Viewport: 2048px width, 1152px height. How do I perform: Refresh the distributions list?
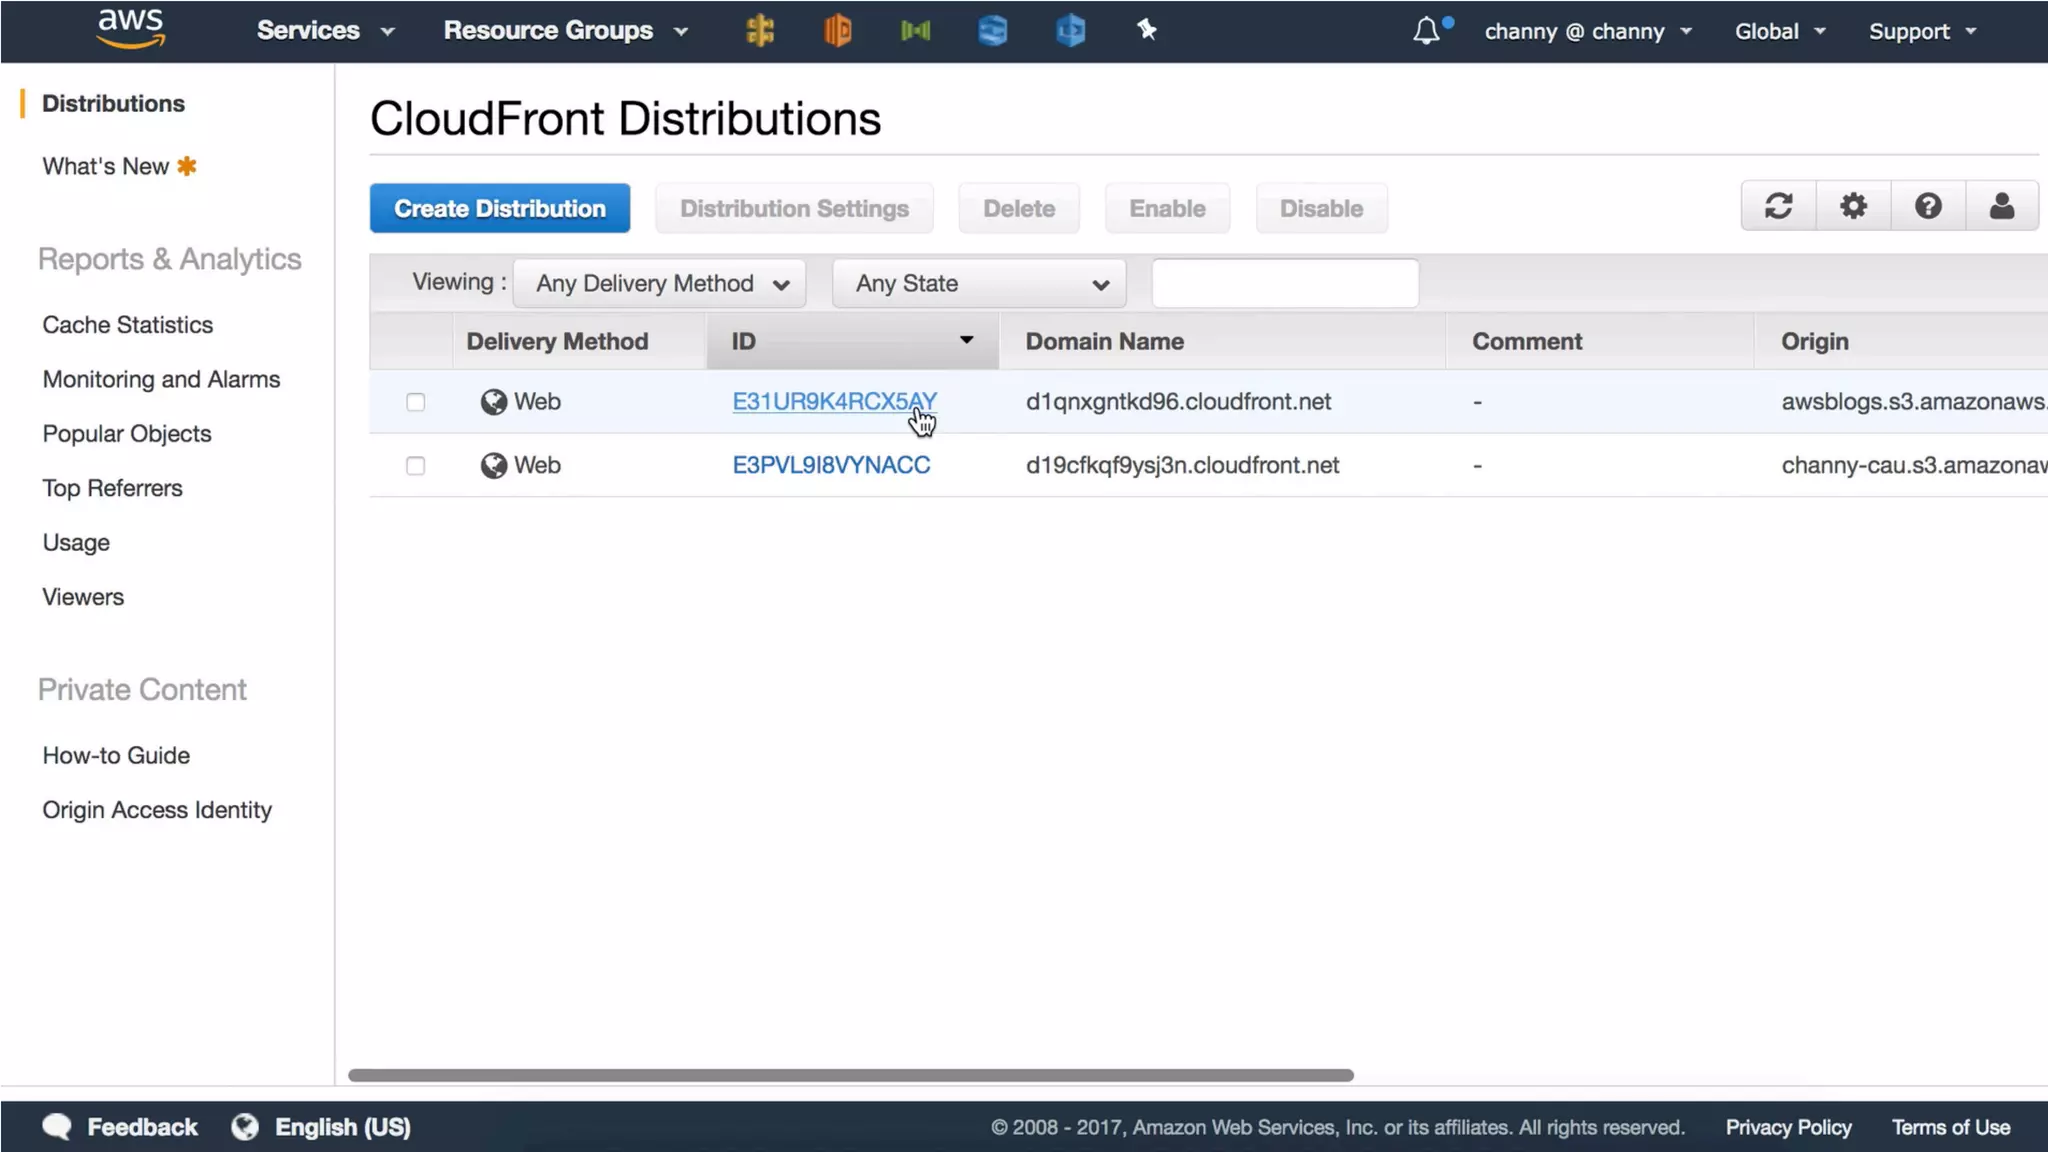tap(1778, 207)
